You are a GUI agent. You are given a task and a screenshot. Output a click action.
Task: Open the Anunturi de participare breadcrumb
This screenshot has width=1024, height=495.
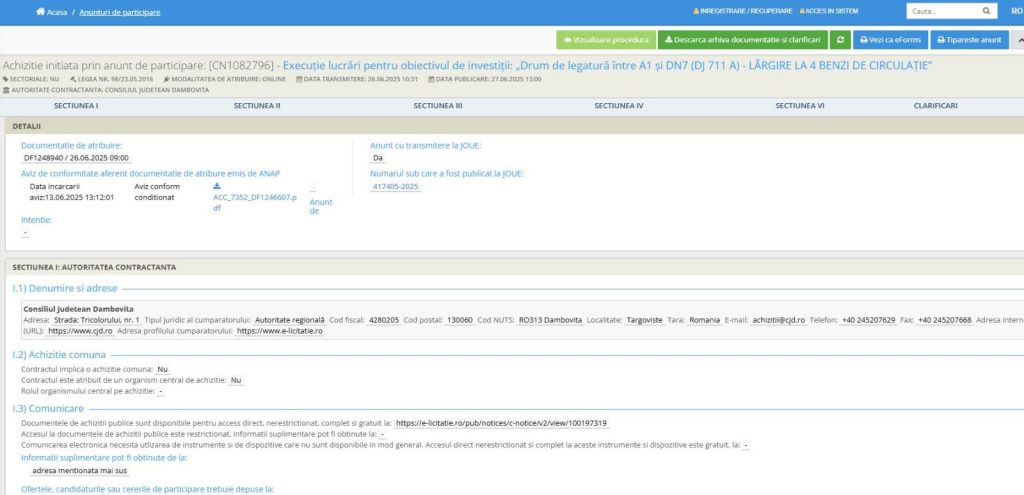click(120, 12)
